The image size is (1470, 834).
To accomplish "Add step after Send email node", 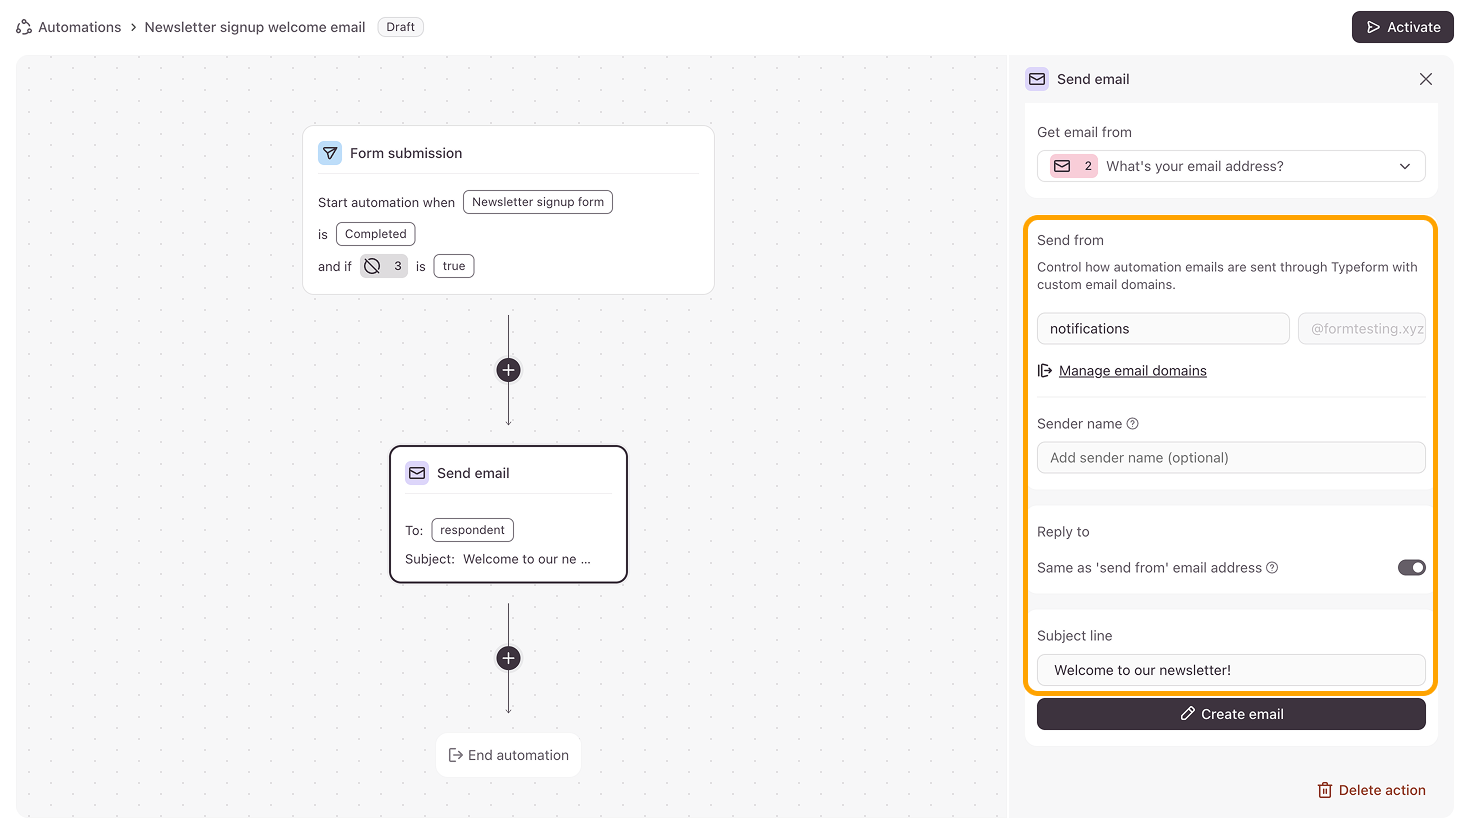I will tap(508, 658).
